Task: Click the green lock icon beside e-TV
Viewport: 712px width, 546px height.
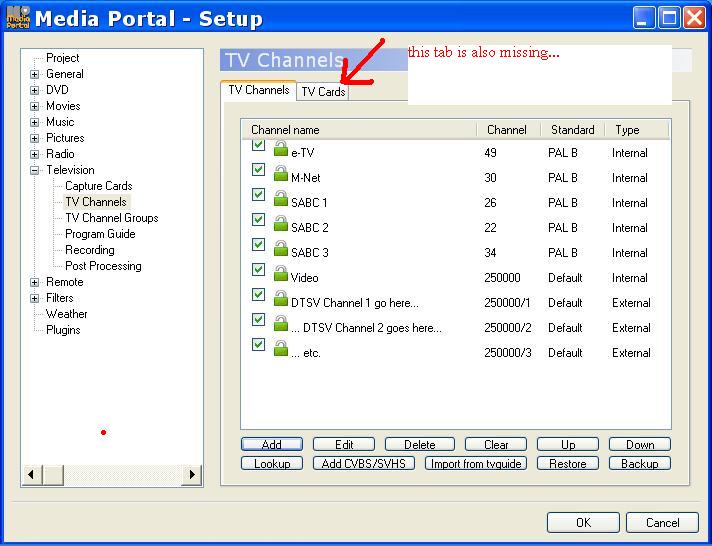Action: [280, 149]
